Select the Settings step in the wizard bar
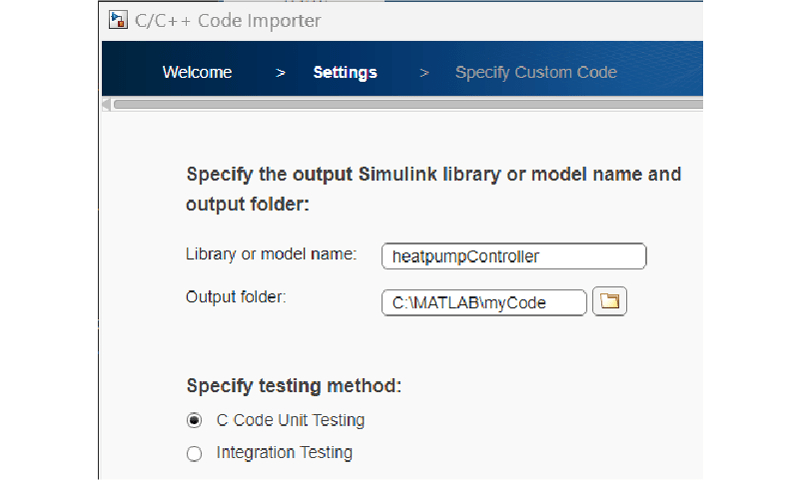Screen dimensions: 800x480 click(x=345, y=72)
